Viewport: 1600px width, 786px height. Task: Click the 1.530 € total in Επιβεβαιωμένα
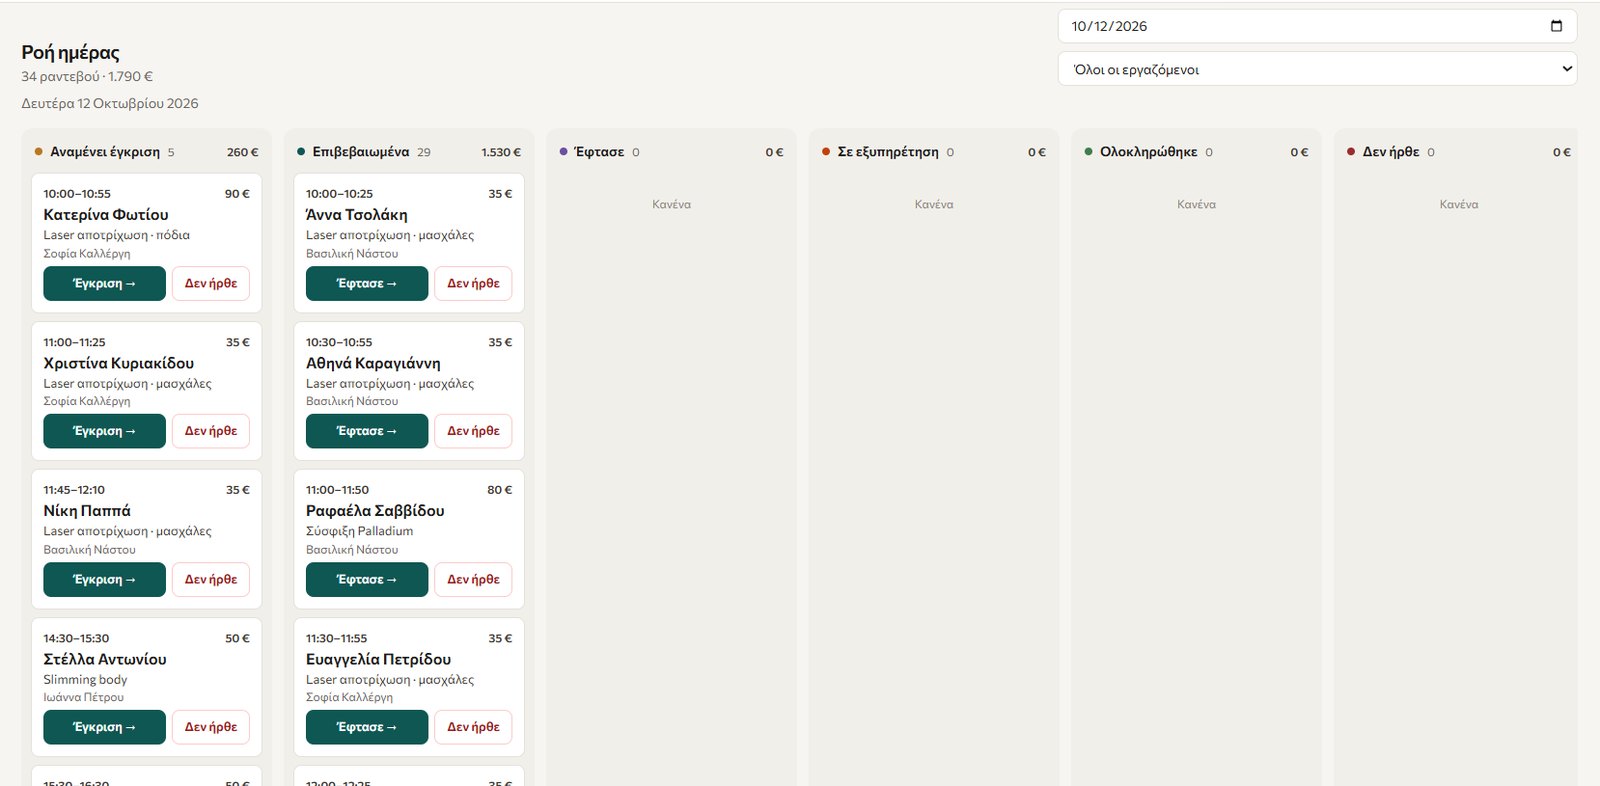[x=501, y=152]
